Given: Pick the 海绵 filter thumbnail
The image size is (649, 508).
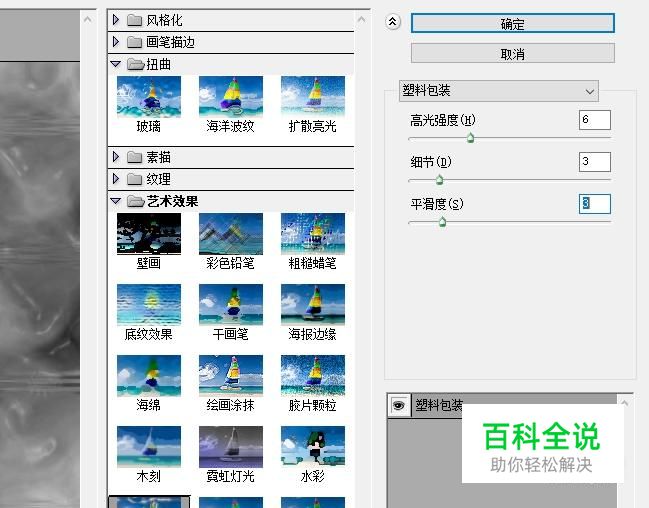Looking at the screenshot, I should [x=149, y=376].
